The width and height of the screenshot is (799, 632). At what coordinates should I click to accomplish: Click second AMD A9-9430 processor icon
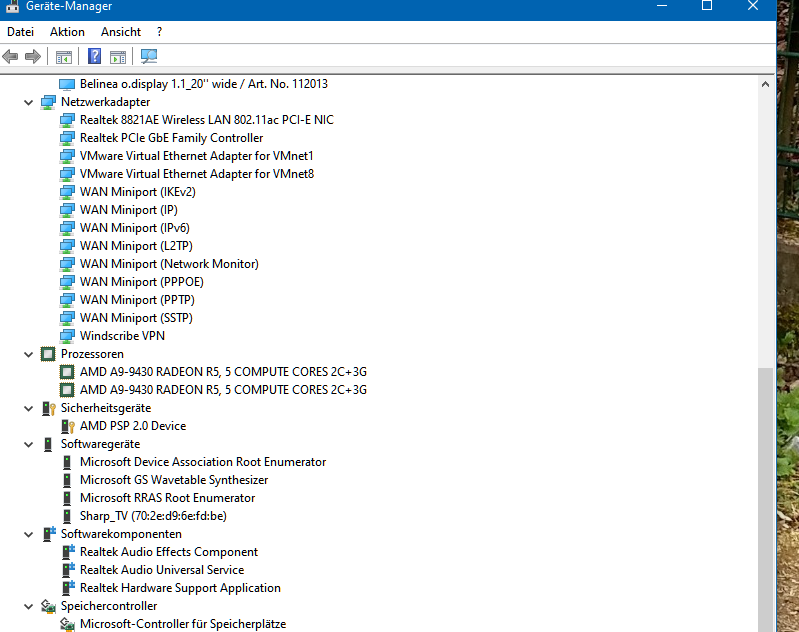point(67,389)
